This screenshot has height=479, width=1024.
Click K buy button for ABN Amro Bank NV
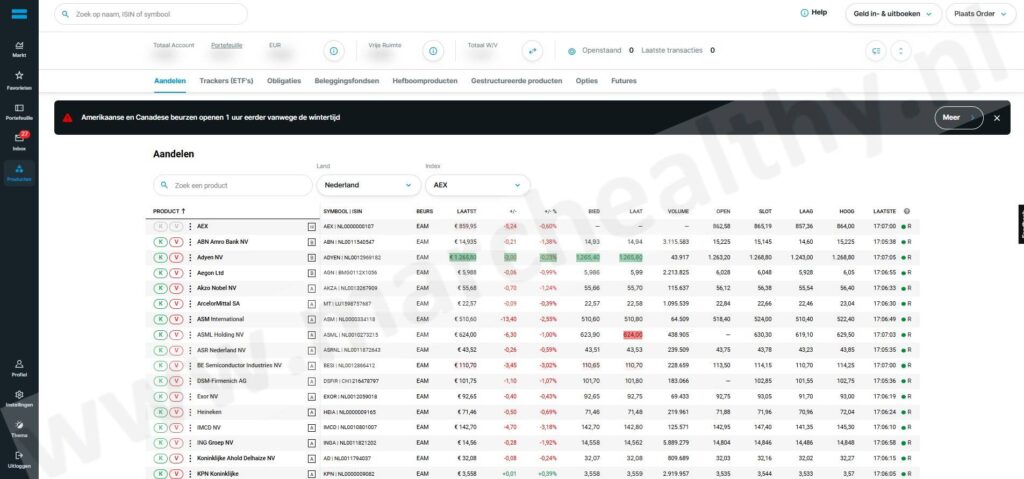(x=160, y=242)
